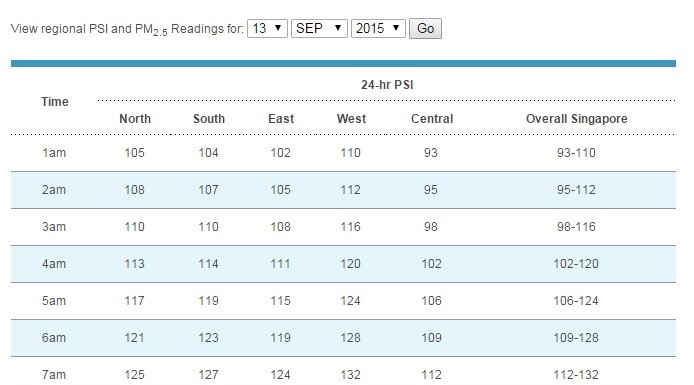This screenshot has height=385, width=694.
Task: Select the 7am overall value 112-132
Action: [576, 375]
